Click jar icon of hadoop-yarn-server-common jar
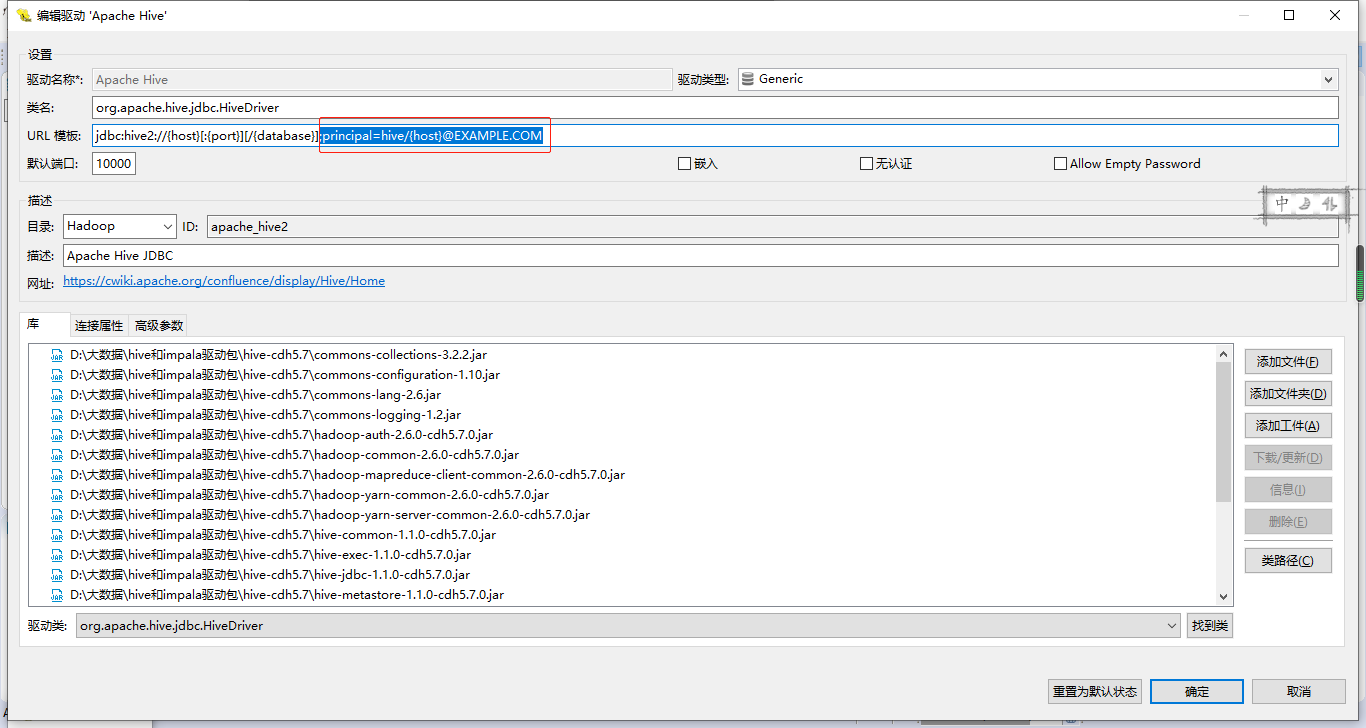Image resolution: width=1366 pixels, height=728 pixels. pos(58,515)
